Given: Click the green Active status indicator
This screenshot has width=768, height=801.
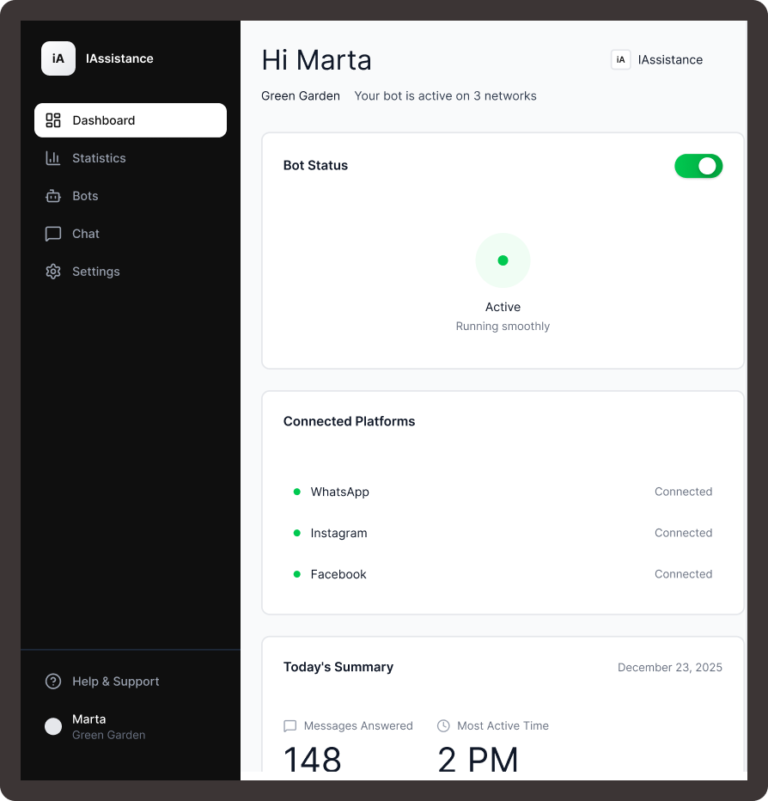Looking at the screenshot, I should click(x=503, y=261).
